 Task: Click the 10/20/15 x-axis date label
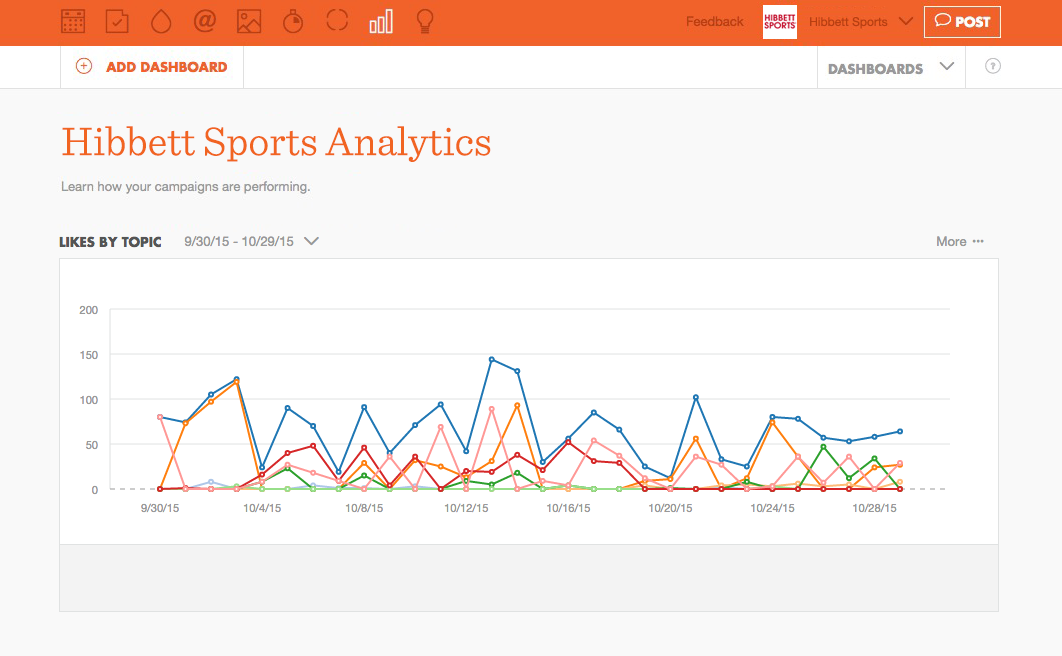(x=670, y=508)
